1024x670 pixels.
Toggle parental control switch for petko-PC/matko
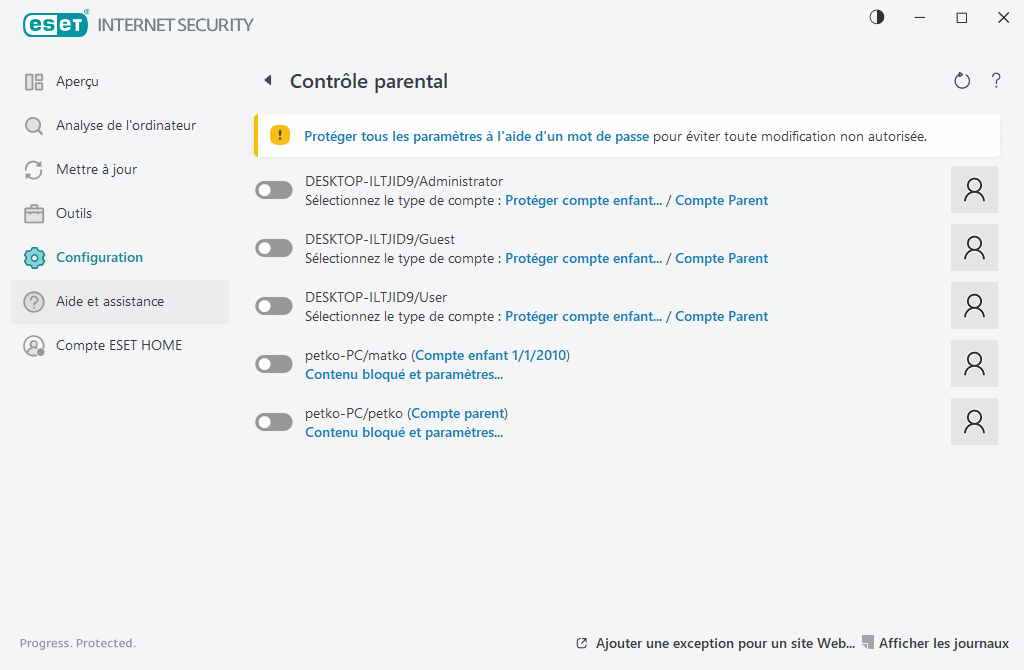tap(274, 364)
